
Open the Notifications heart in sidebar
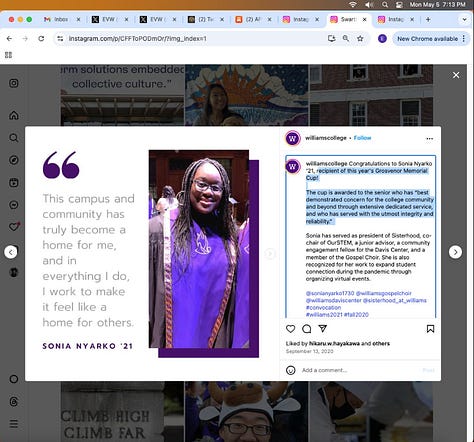point(14,227)
